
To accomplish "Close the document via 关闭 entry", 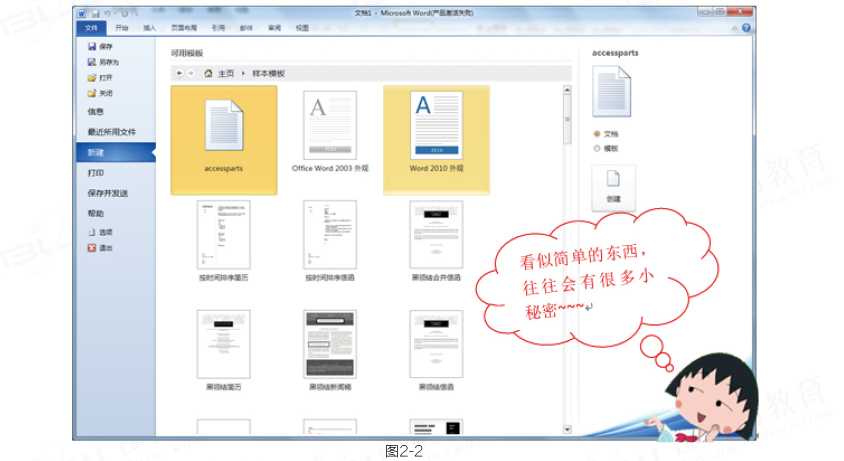I will (100, 93).
